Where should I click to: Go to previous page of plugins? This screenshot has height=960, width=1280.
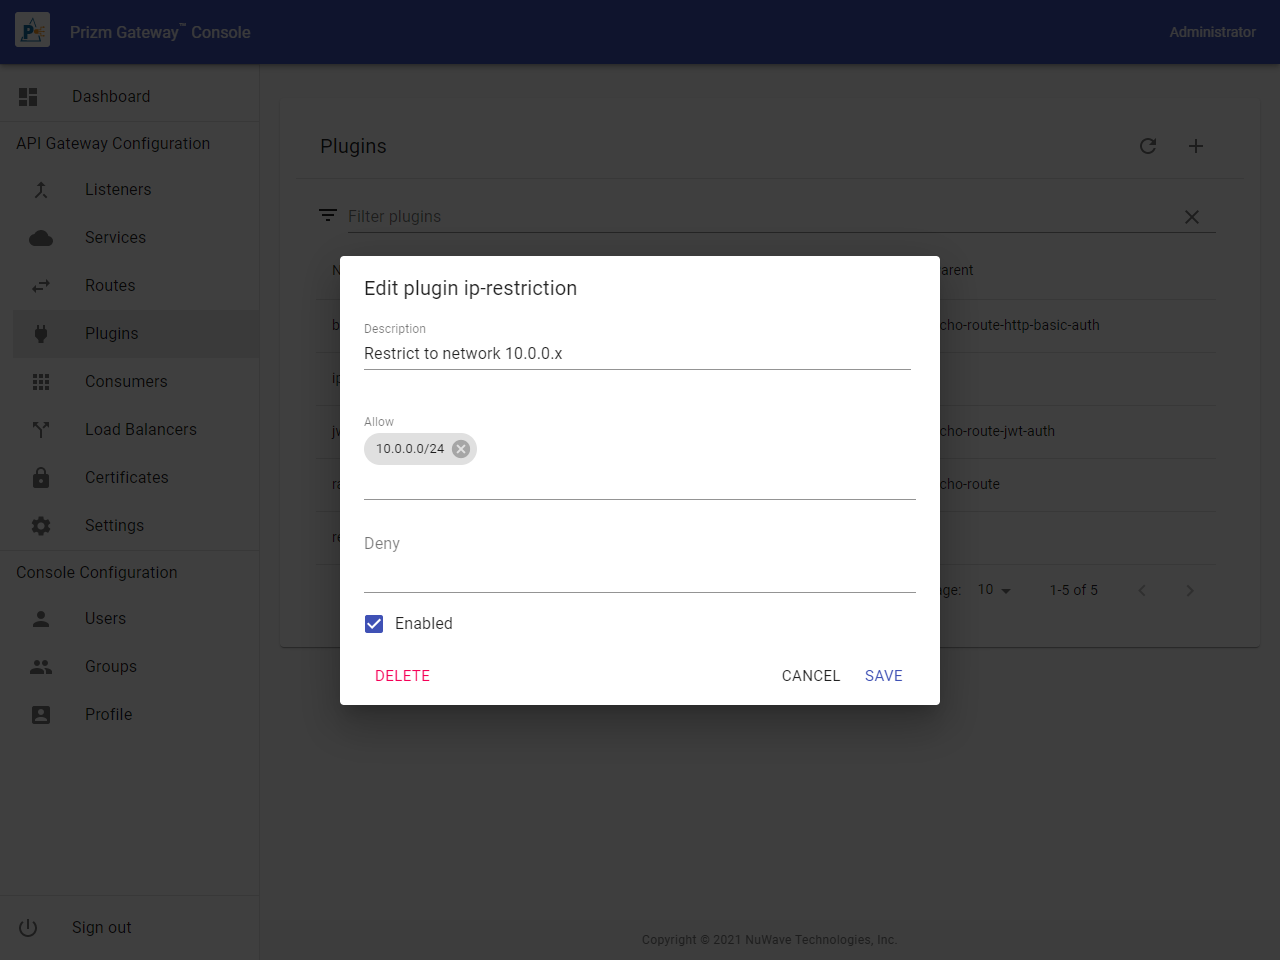tap(1142, 591)
